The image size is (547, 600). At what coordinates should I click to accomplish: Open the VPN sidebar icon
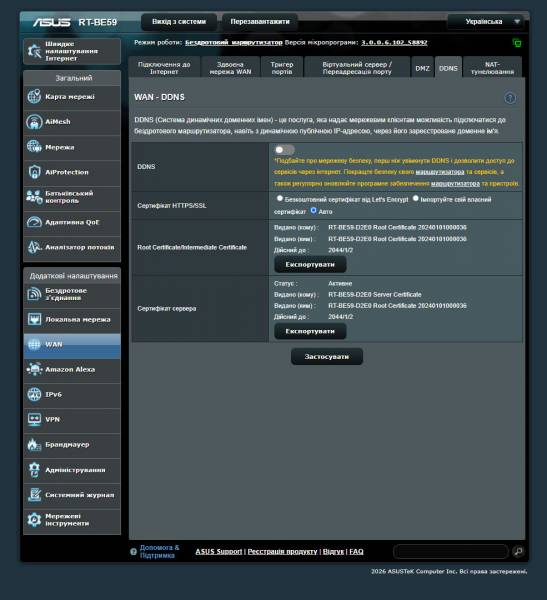34,420
